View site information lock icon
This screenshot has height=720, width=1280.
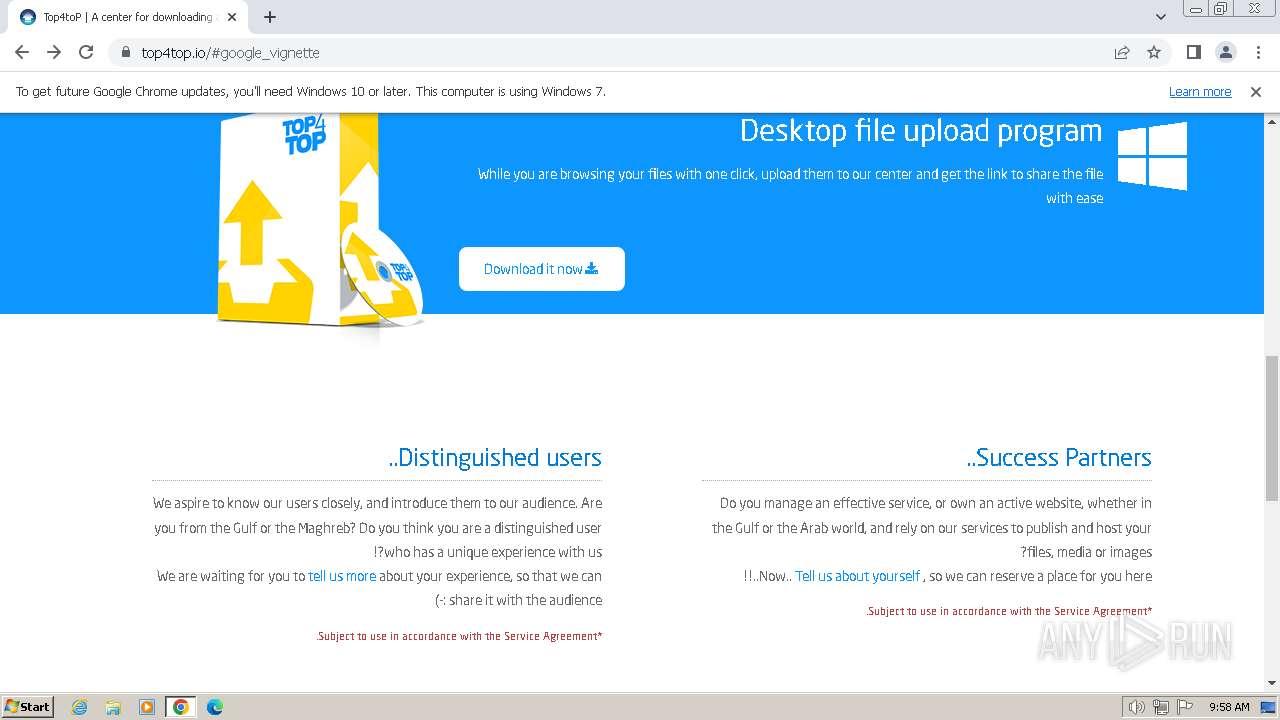[126, 52]
